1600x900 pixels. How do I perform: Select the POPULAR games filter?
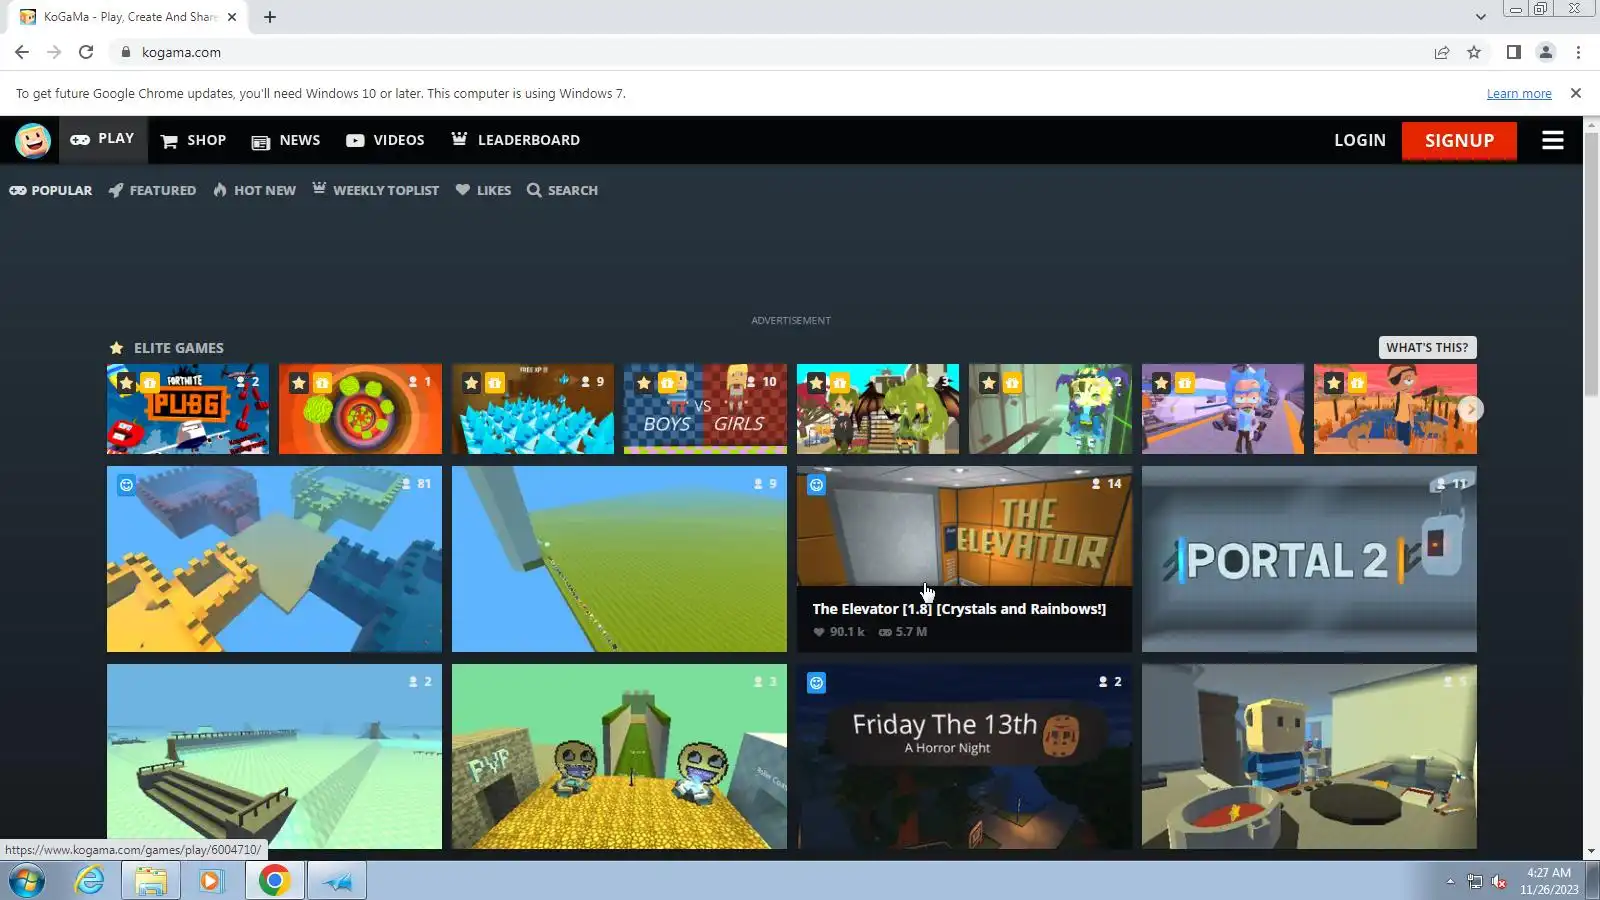click(51, 190)
